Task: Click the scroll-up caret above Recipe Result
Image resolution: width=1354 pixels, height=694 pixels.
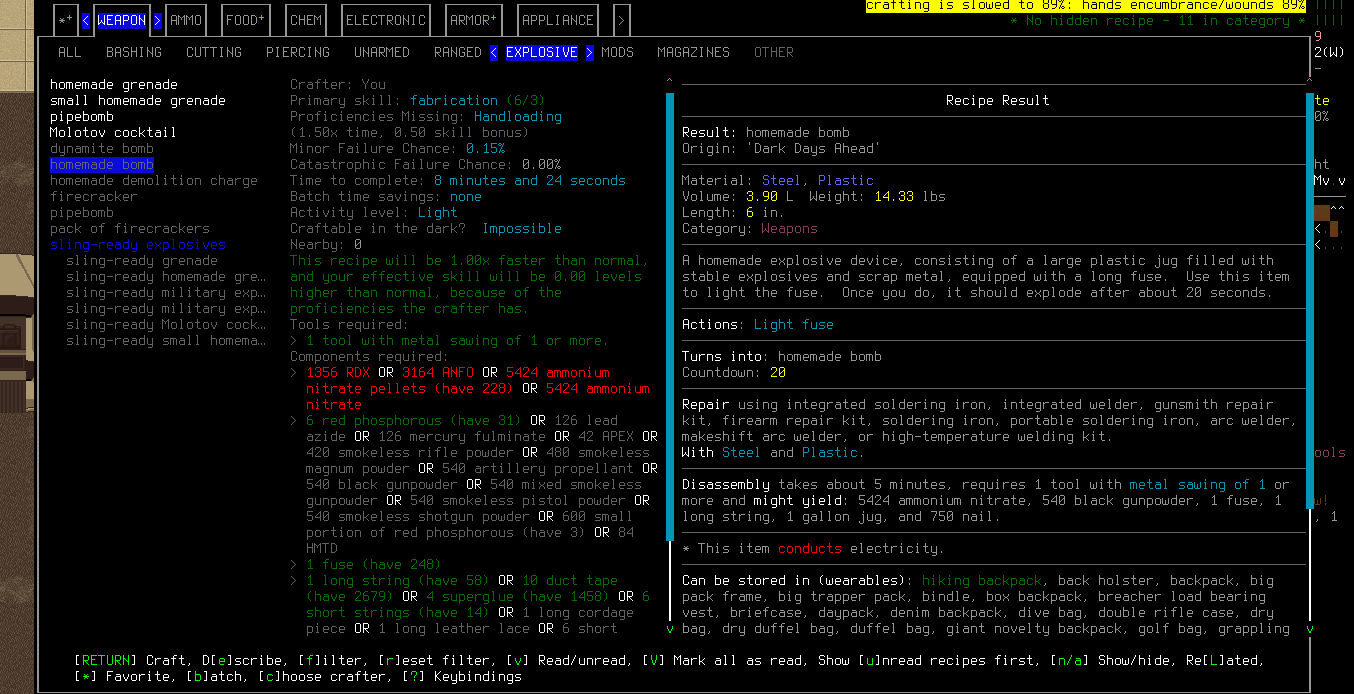Action: [670, 77]
